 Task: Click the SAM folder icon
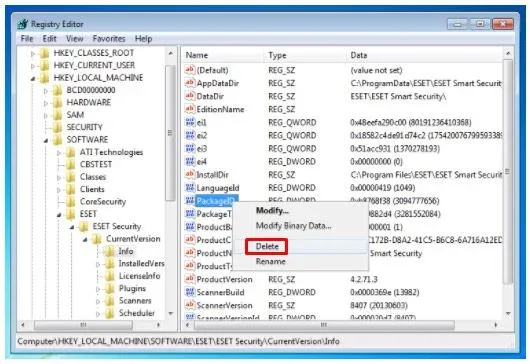57,115
